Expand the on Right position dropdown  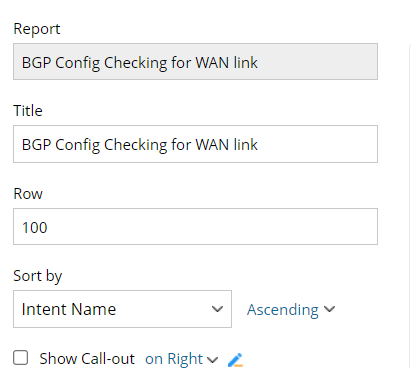click(x=182, y=359)
